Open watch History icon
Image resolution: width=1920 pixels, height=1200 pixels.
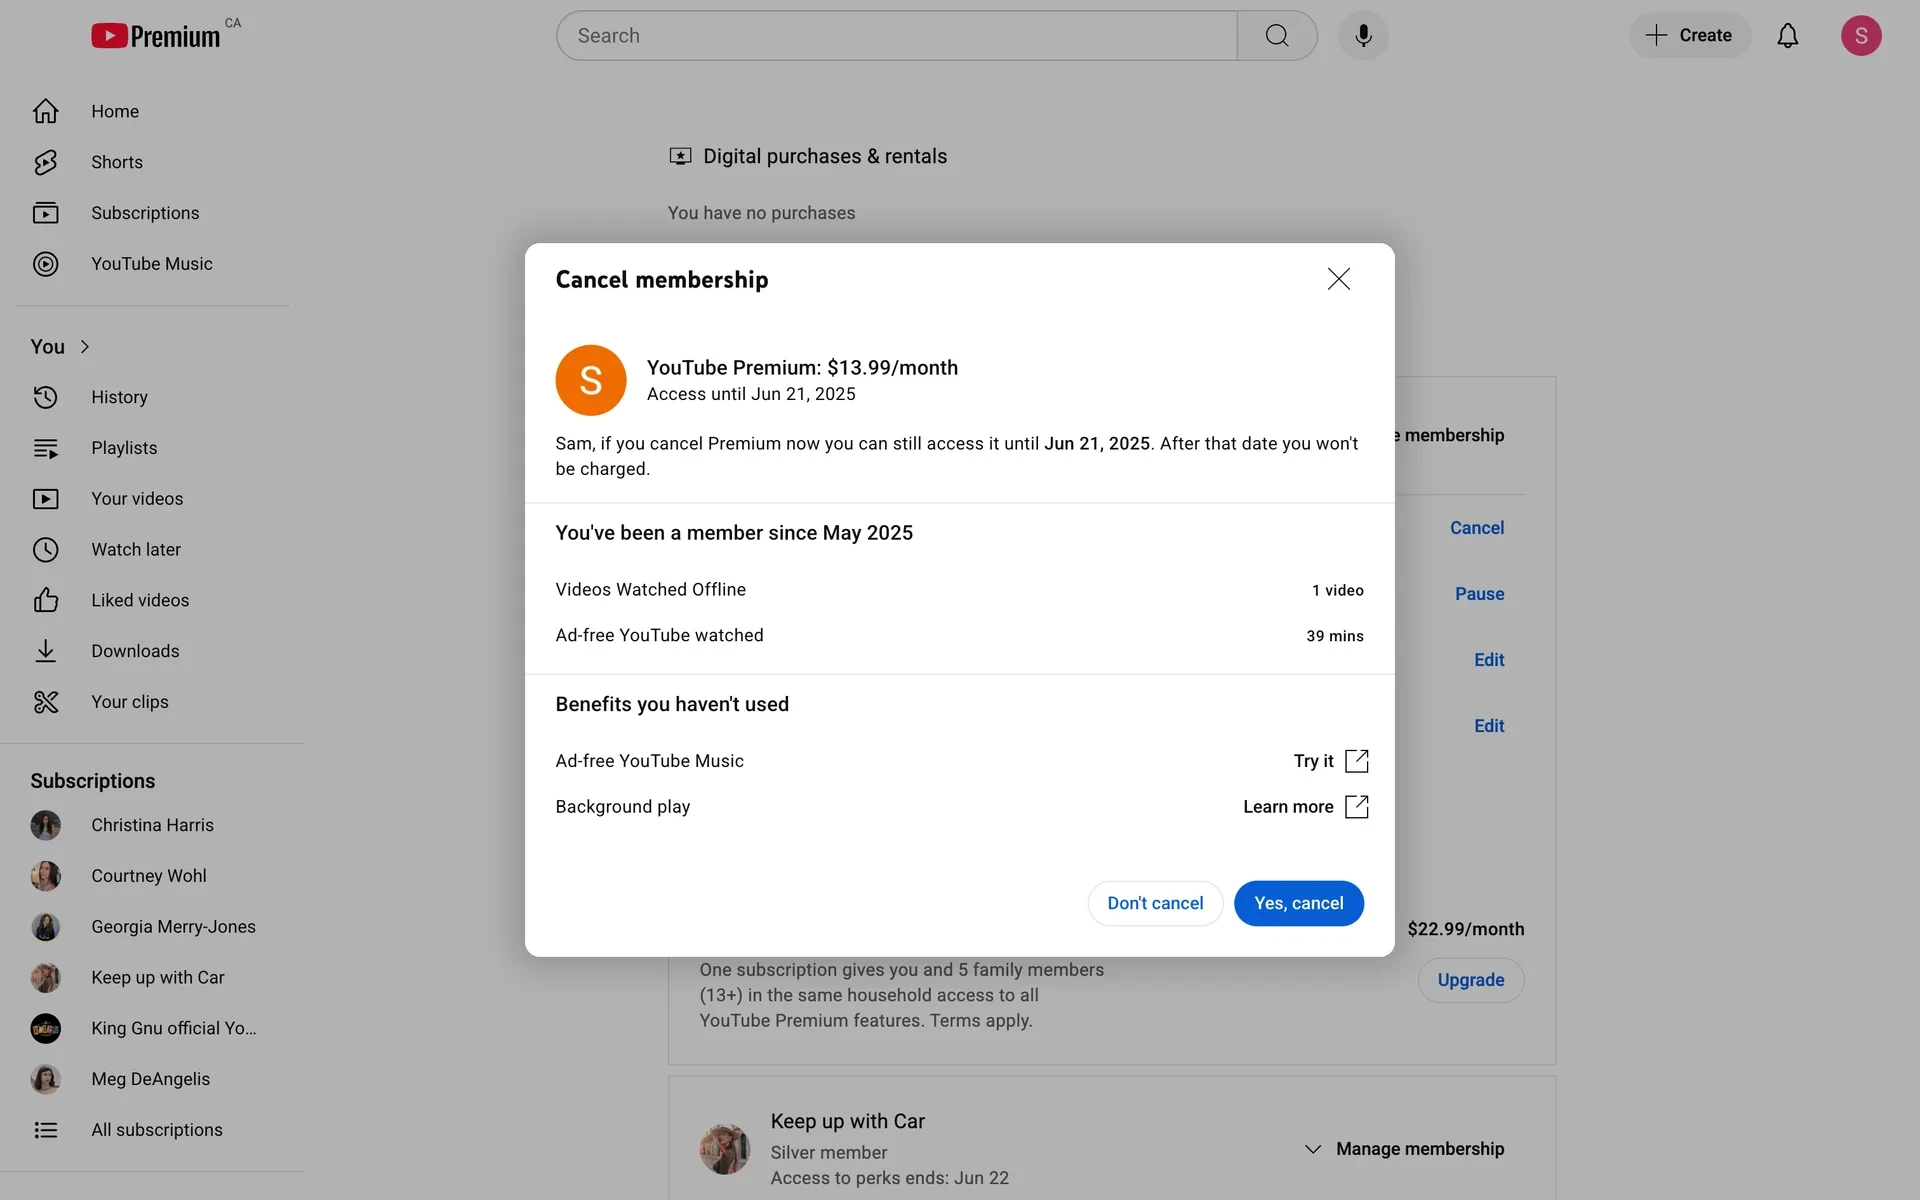(x=45, y=397)
